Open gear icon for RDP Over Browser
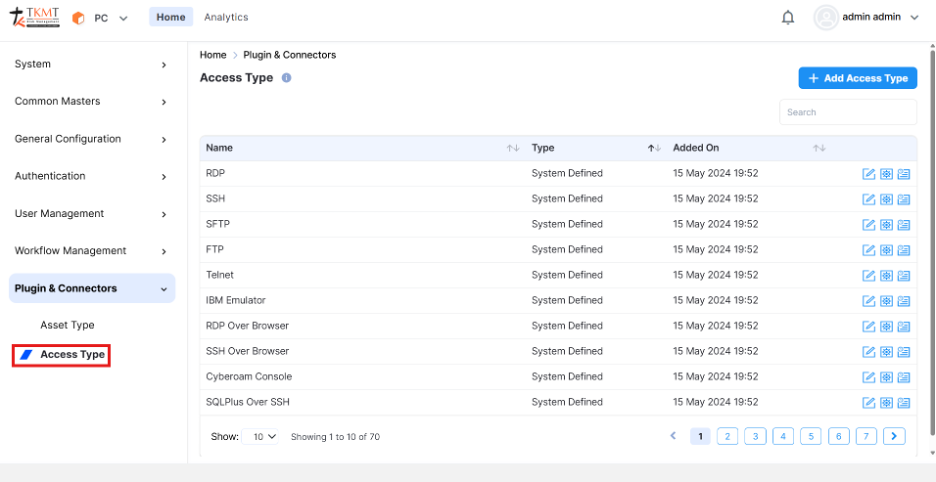 pyautogui.click(x=886, y=327)
